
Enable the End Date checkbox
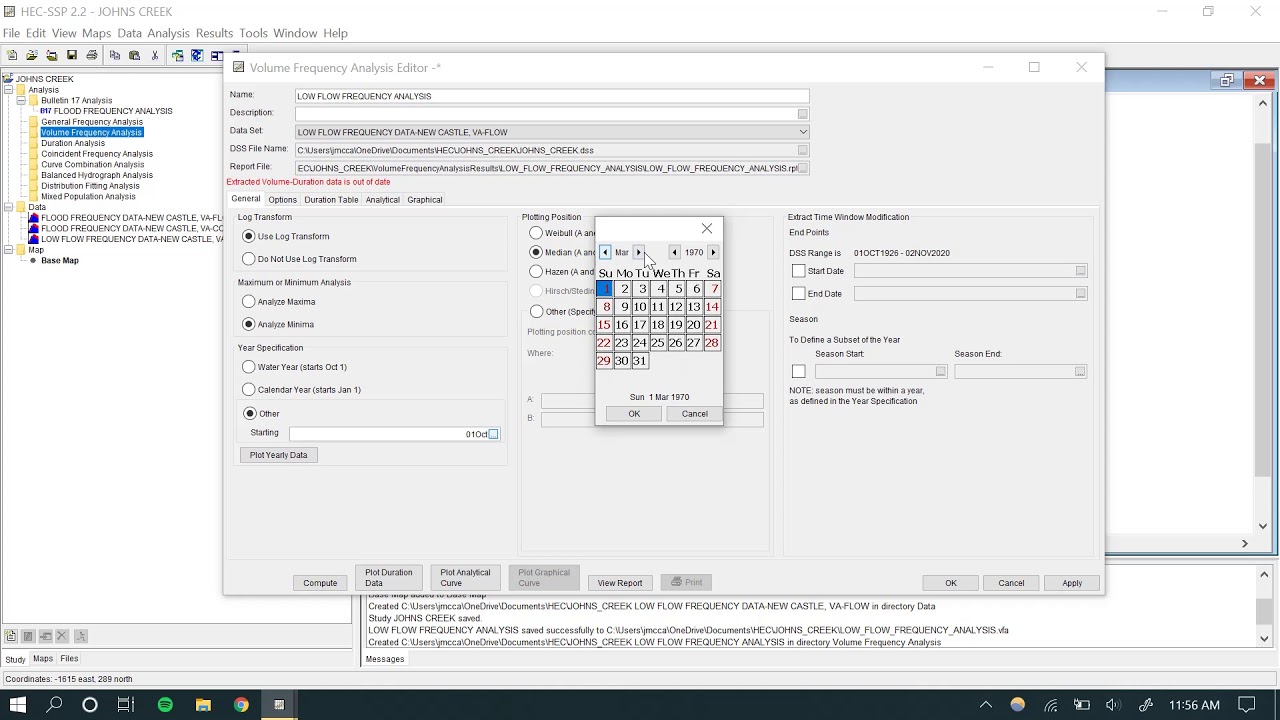798,294
